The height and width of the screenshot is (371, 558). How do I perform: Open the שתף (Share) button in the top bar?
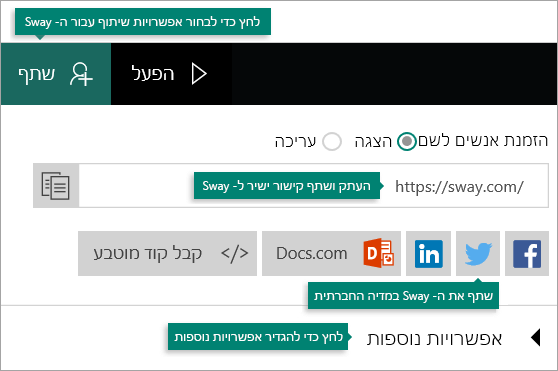click(x=56, y=74)
